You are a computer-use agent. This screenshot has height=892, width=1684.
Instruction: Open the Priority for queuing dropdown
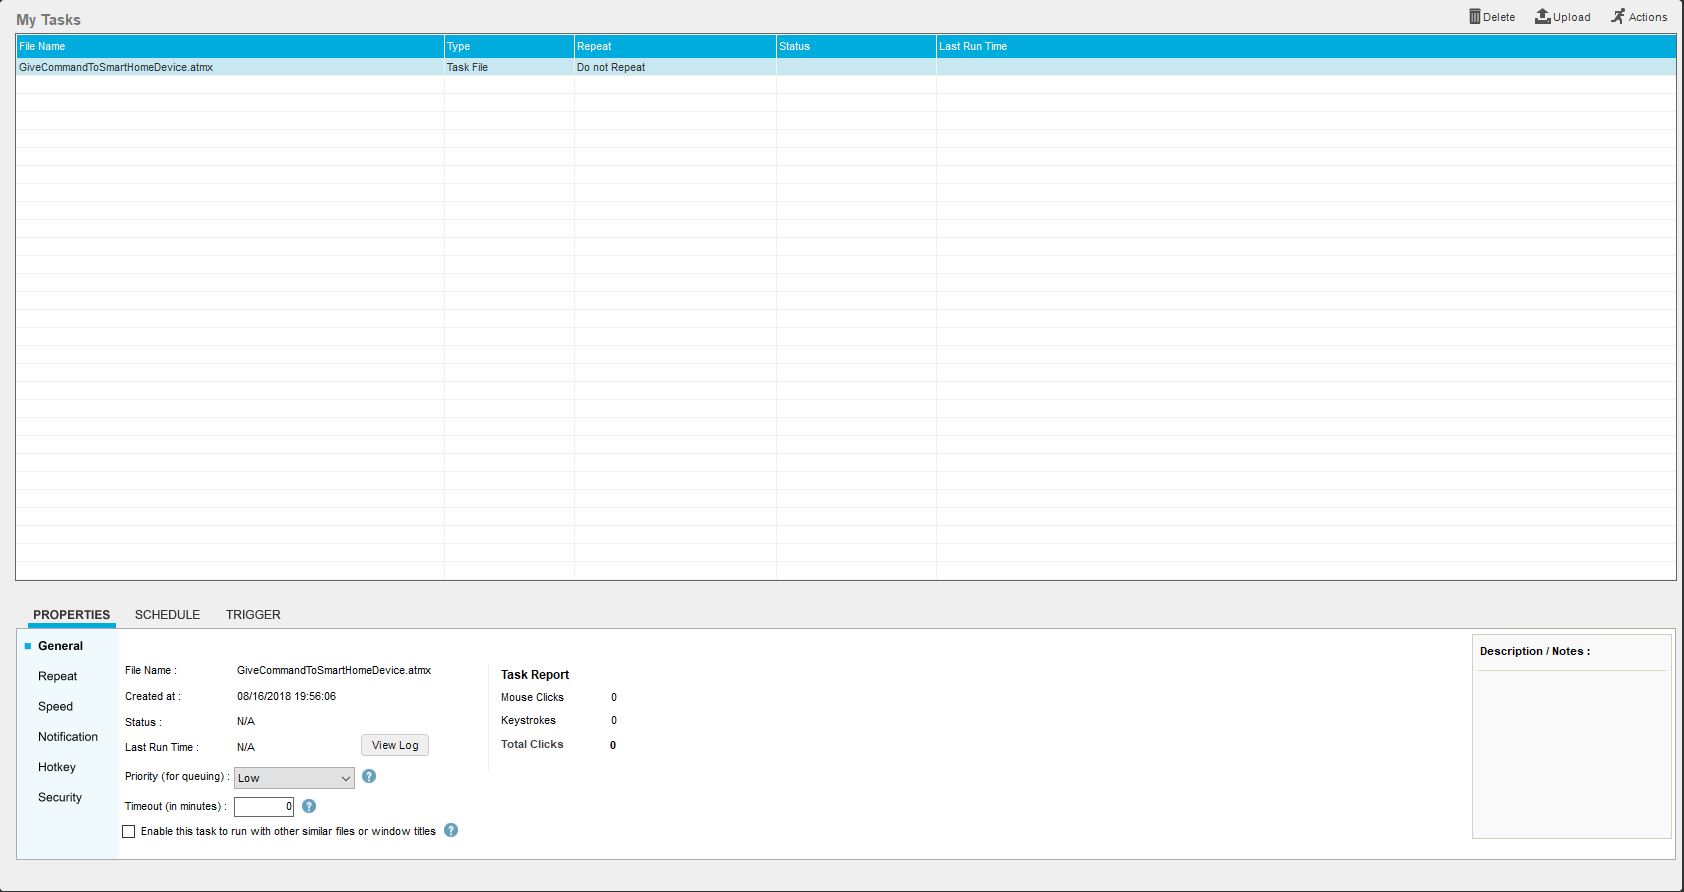(294, 778)
